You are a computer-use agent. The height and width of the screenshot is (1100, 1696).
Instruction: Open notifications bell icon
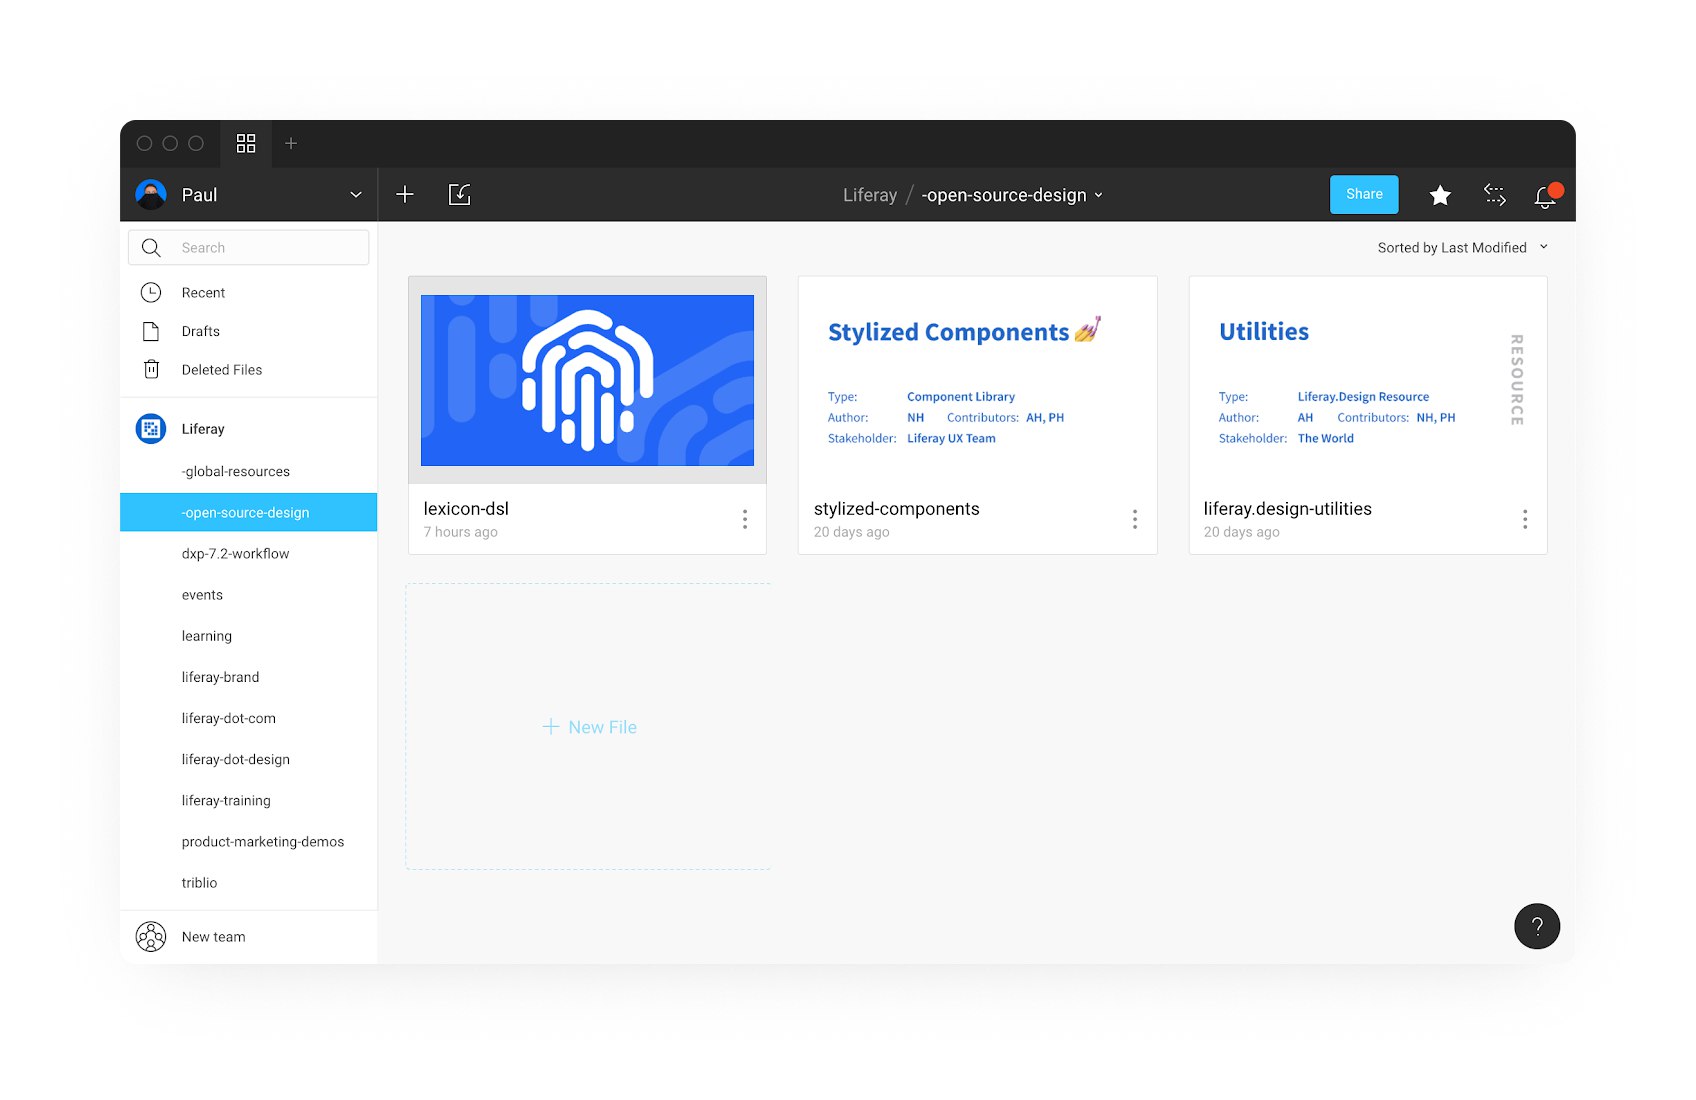click(x=1547, y=195)
